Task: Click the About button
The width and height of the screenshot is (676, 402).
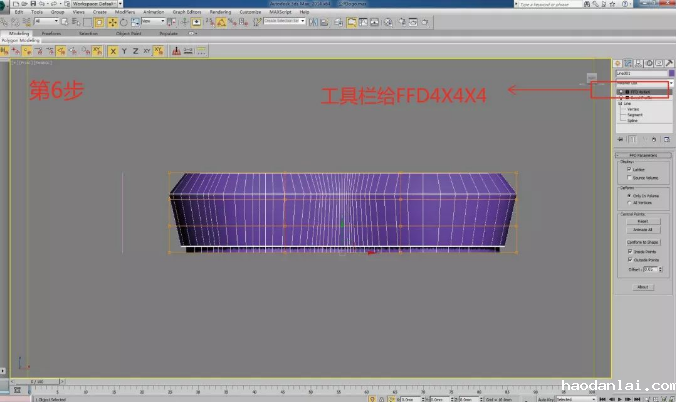Action: point(643,287)
